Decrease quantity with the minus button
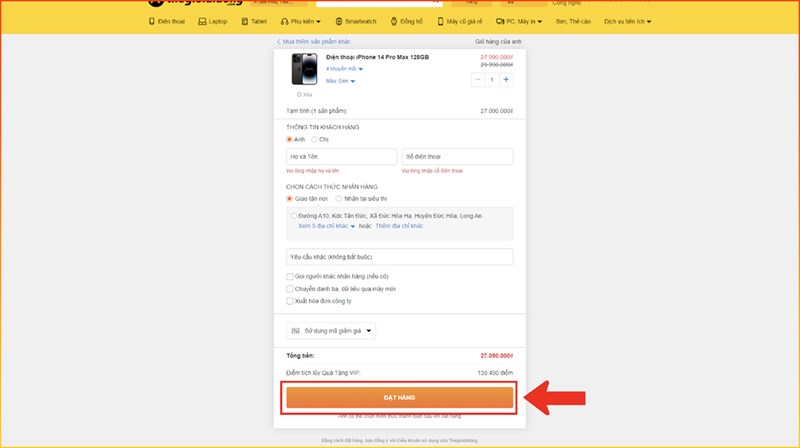This screenshot has width=800, height=448. point(478,80)
